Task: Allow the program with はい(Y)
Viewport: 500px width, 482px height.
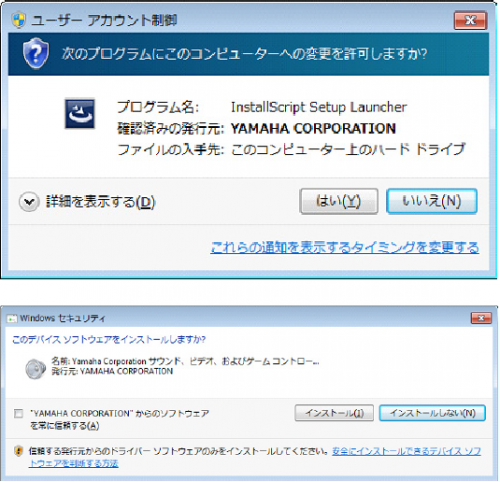Action: (x=339, y=201)
